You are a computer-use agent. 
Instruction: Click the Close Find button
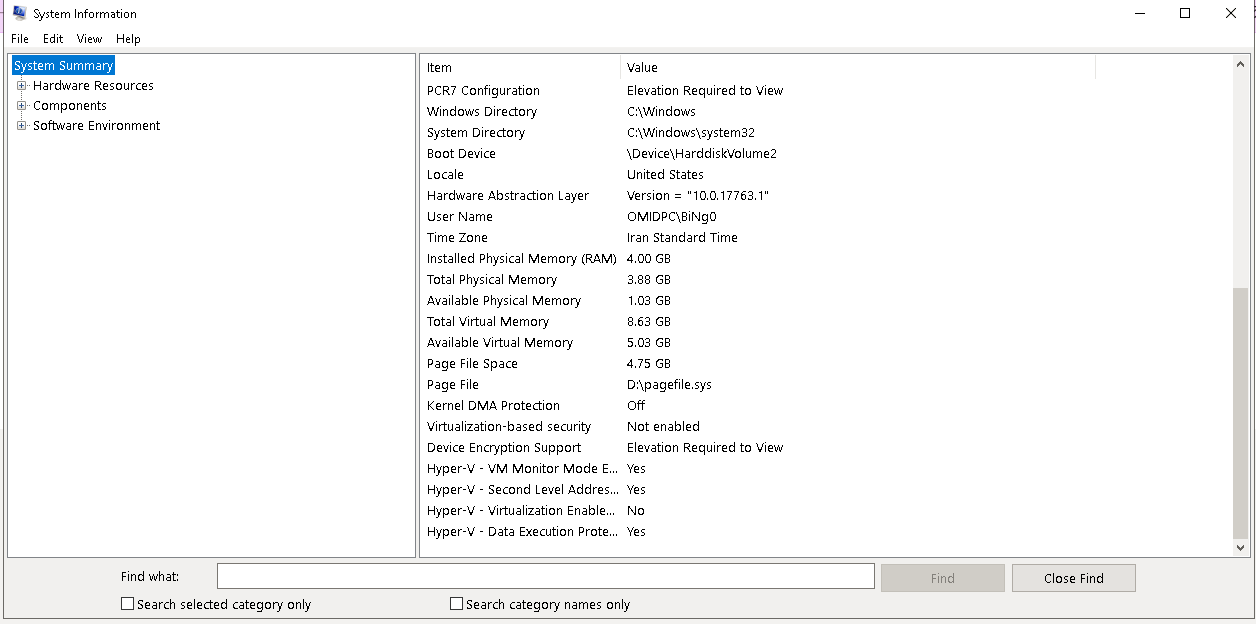coord(1073,578)
